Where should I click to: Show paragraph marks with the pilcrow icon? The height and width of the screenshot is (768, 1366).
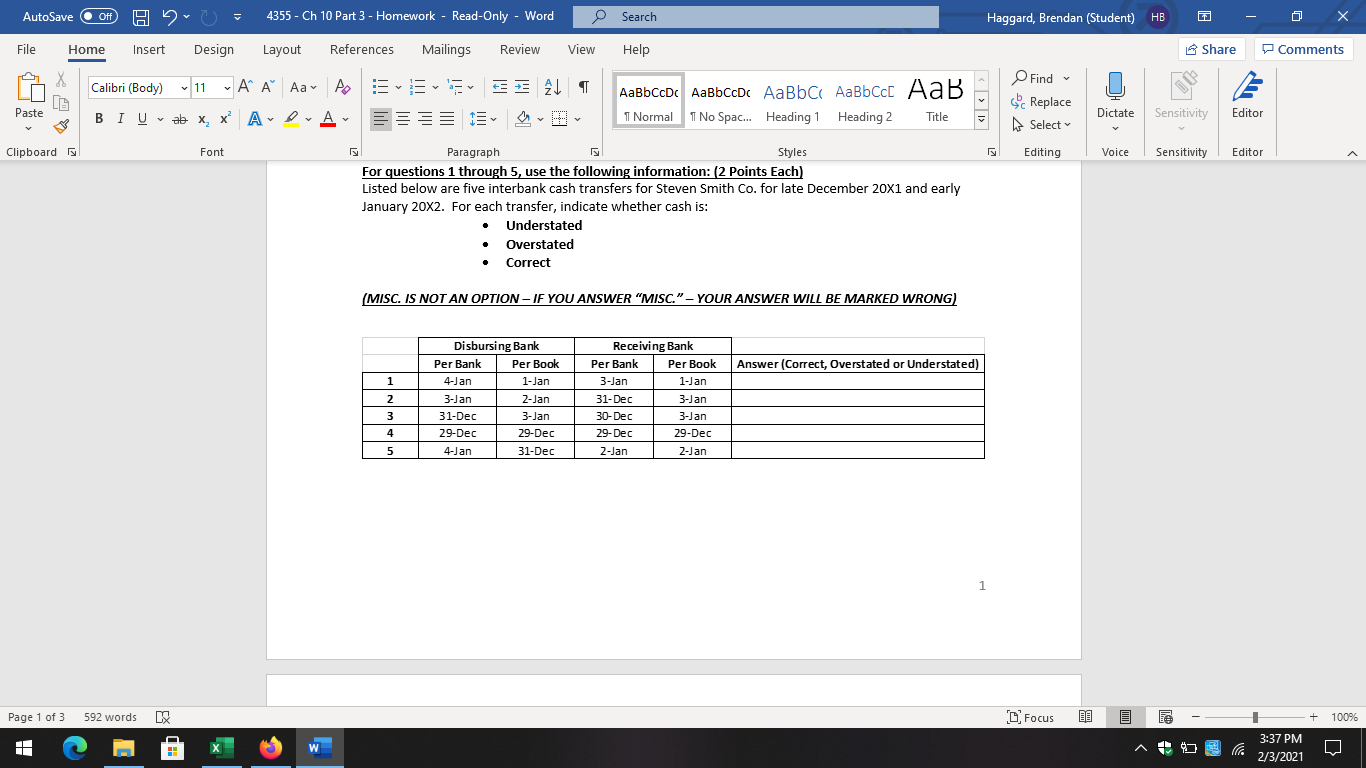pyautogui.click(x=584, y=87)
